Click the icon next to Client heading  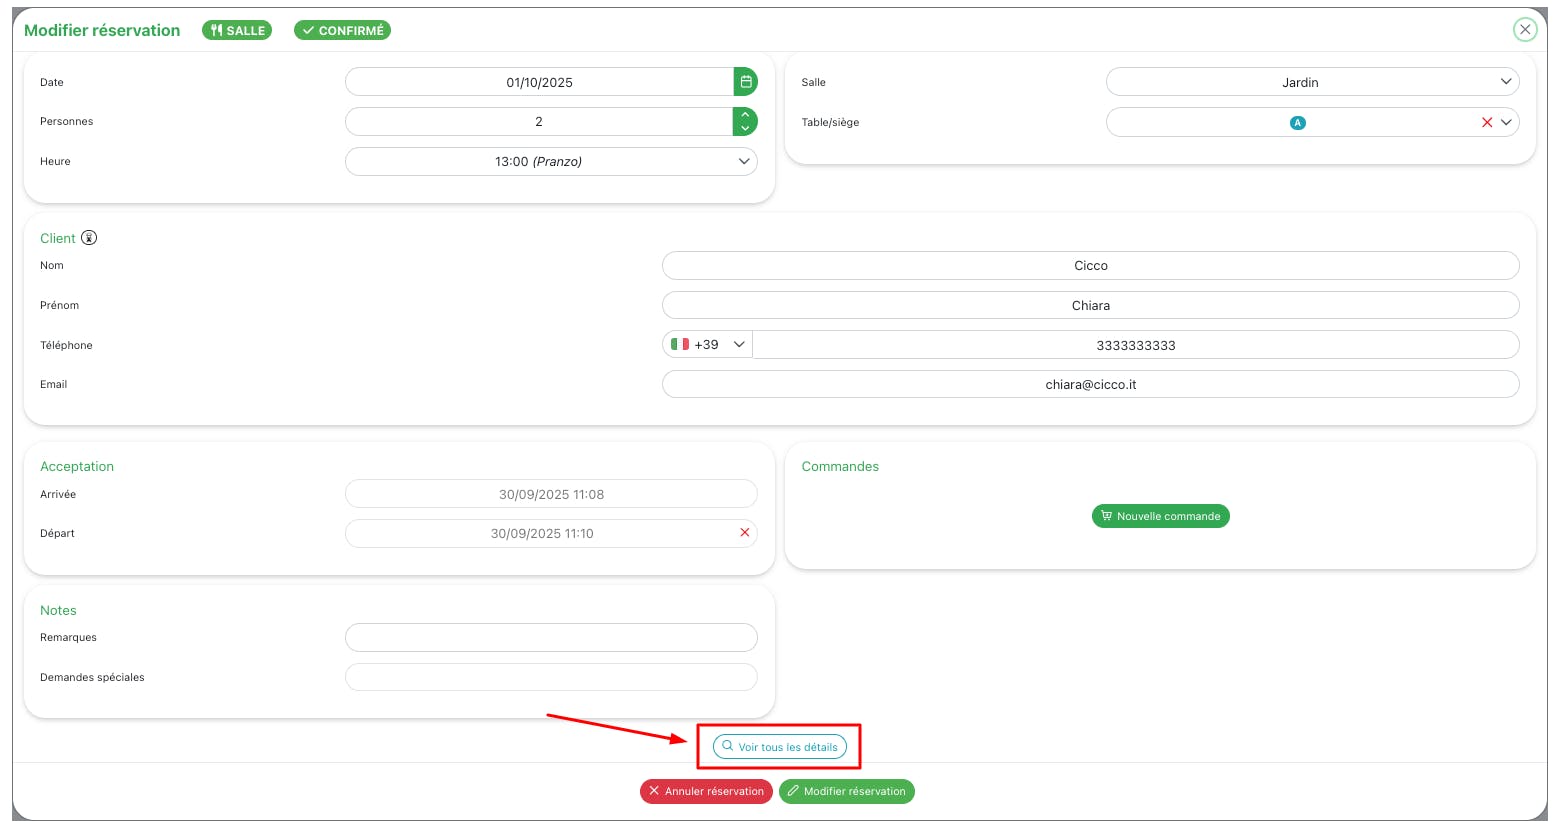[89, 238]
